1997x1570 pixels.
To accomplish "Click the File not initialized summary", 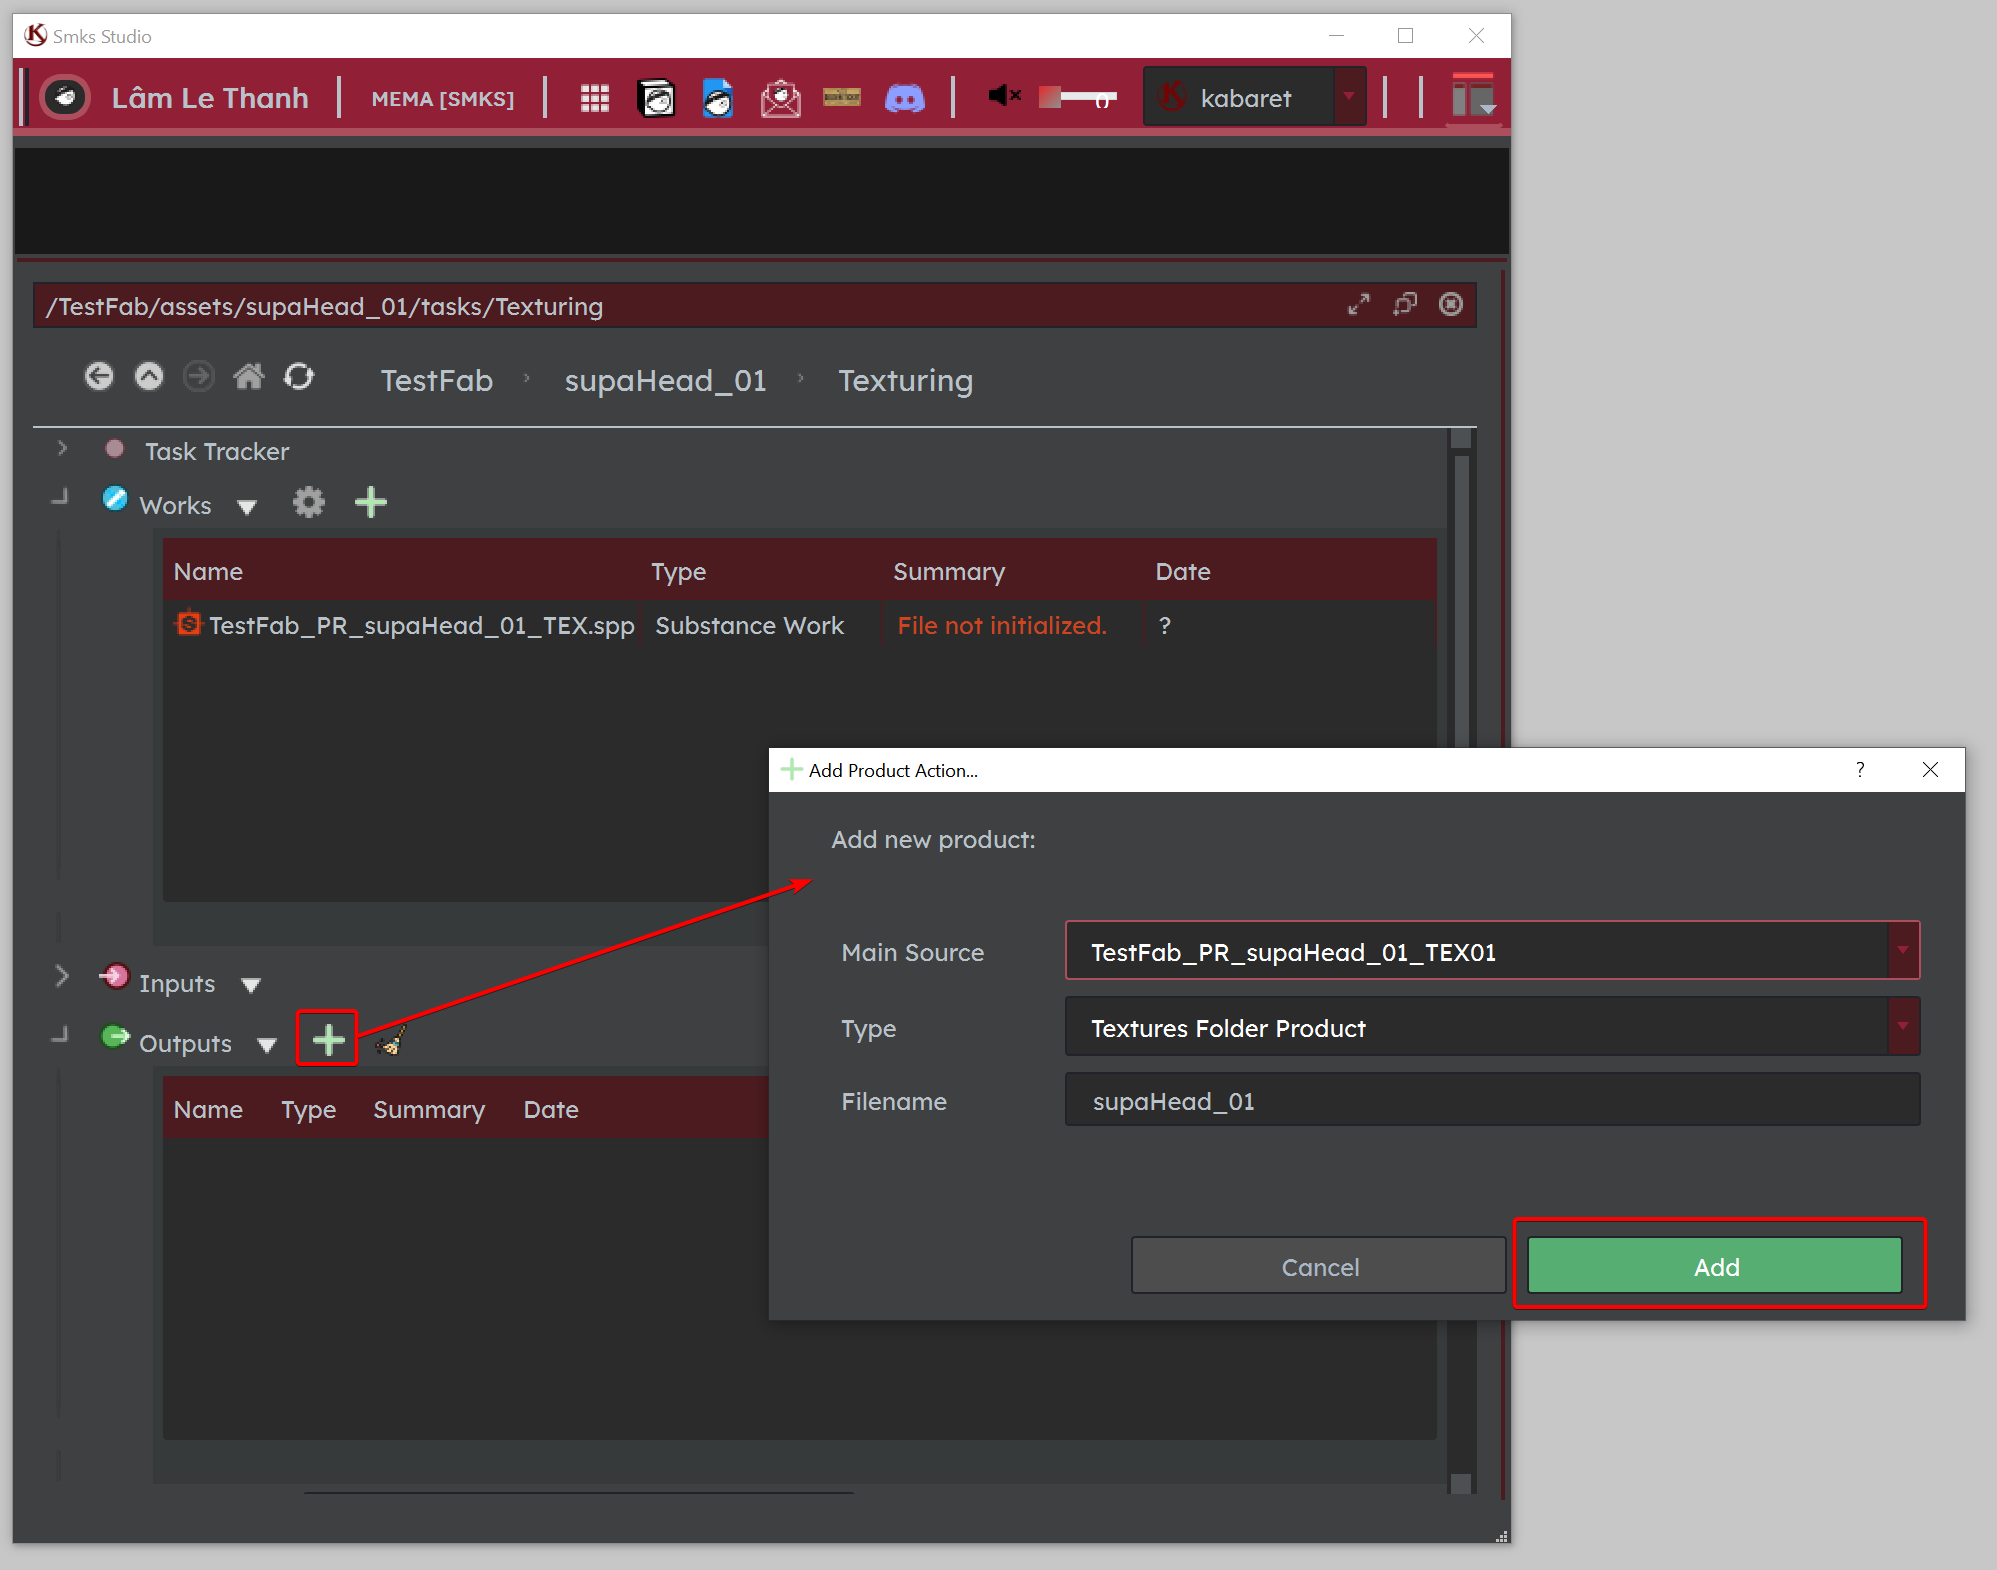I will pyautogui.click(x=1002, y=625).
